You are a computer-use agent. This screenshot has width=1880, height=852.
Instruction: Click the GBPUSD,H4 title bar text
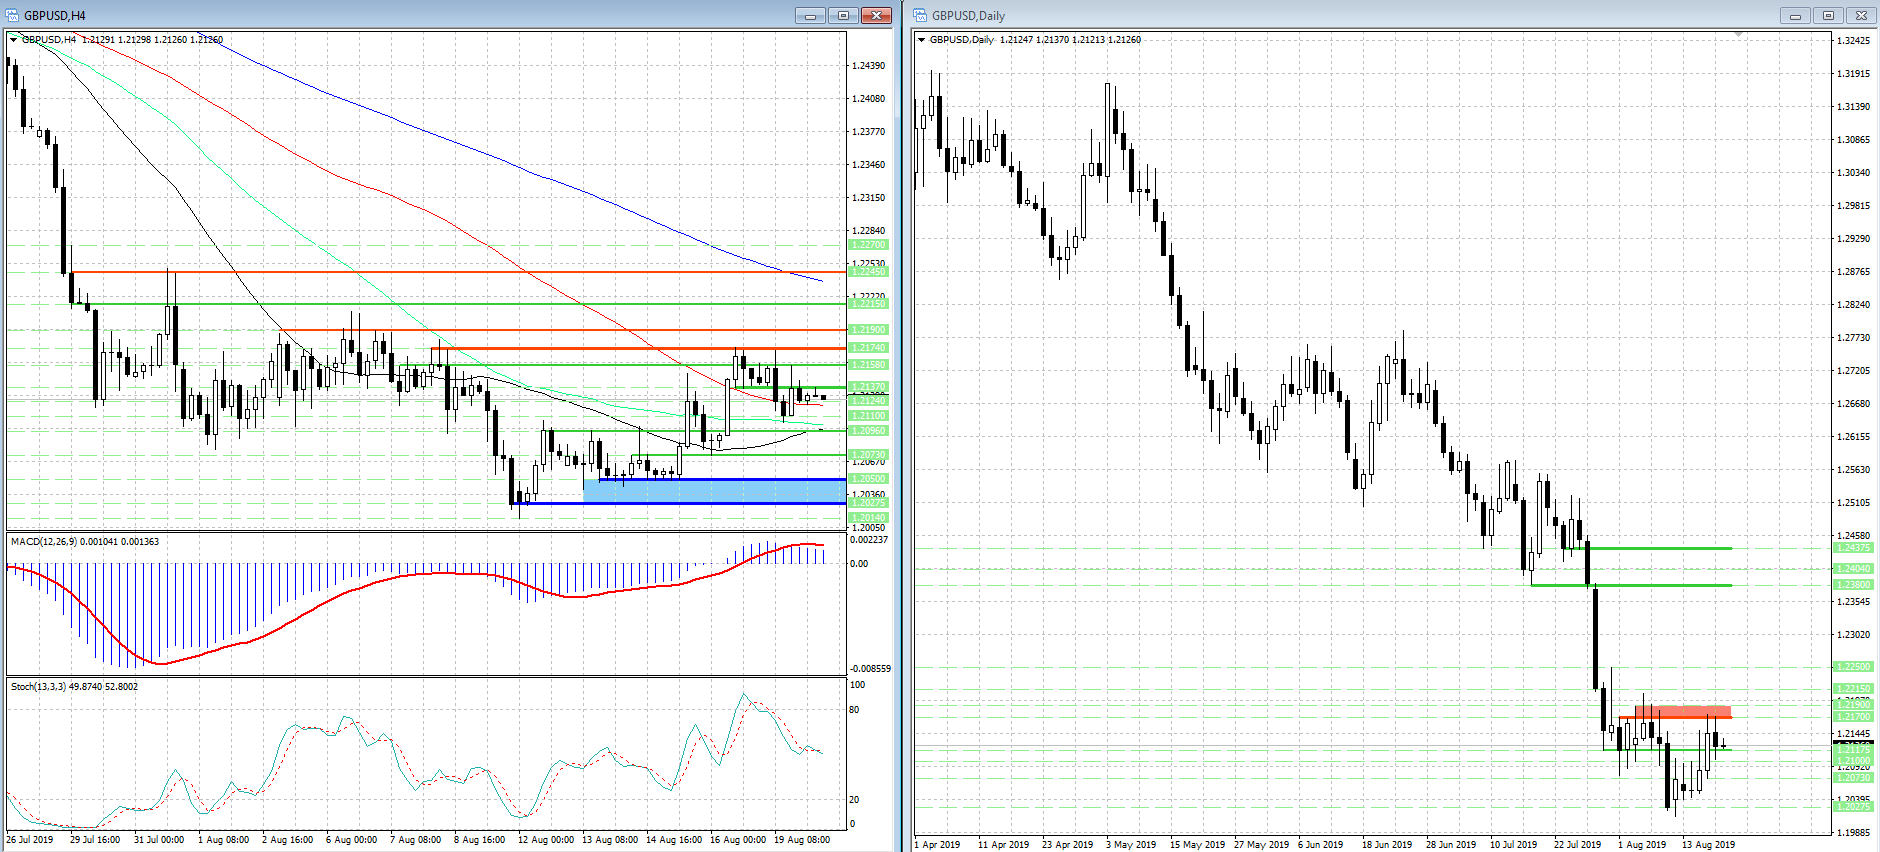pos(55,15)
